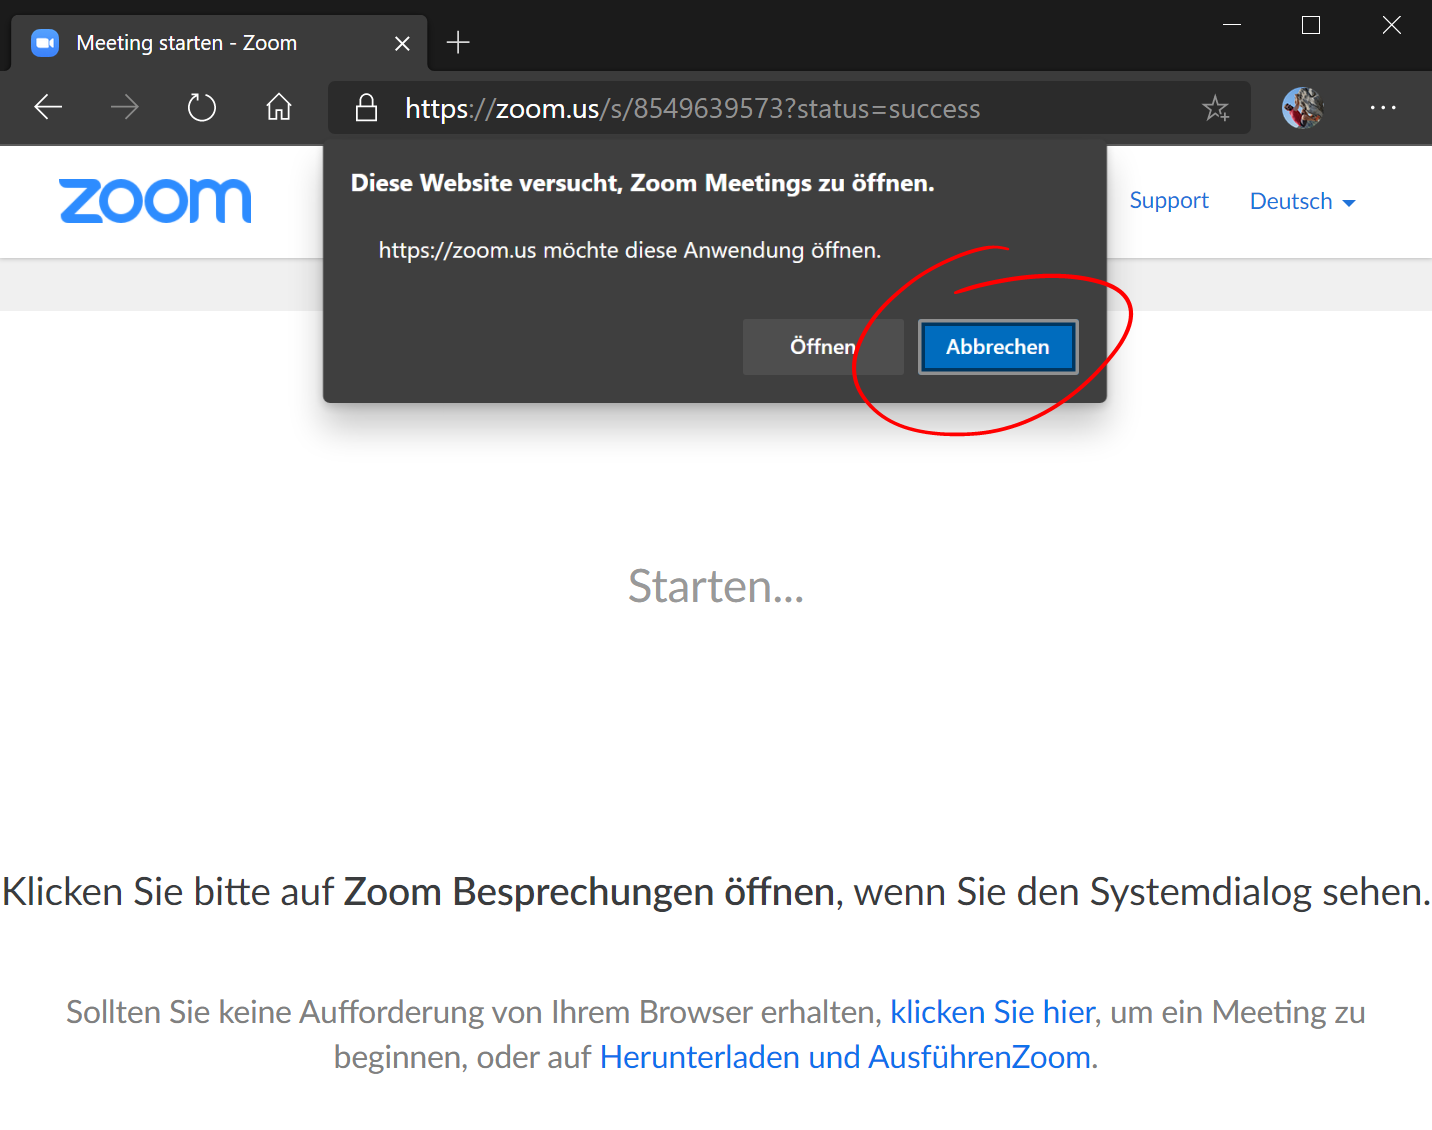Close the browser window
This screenshot has height=1130, width=1432.
(1391, 25)
